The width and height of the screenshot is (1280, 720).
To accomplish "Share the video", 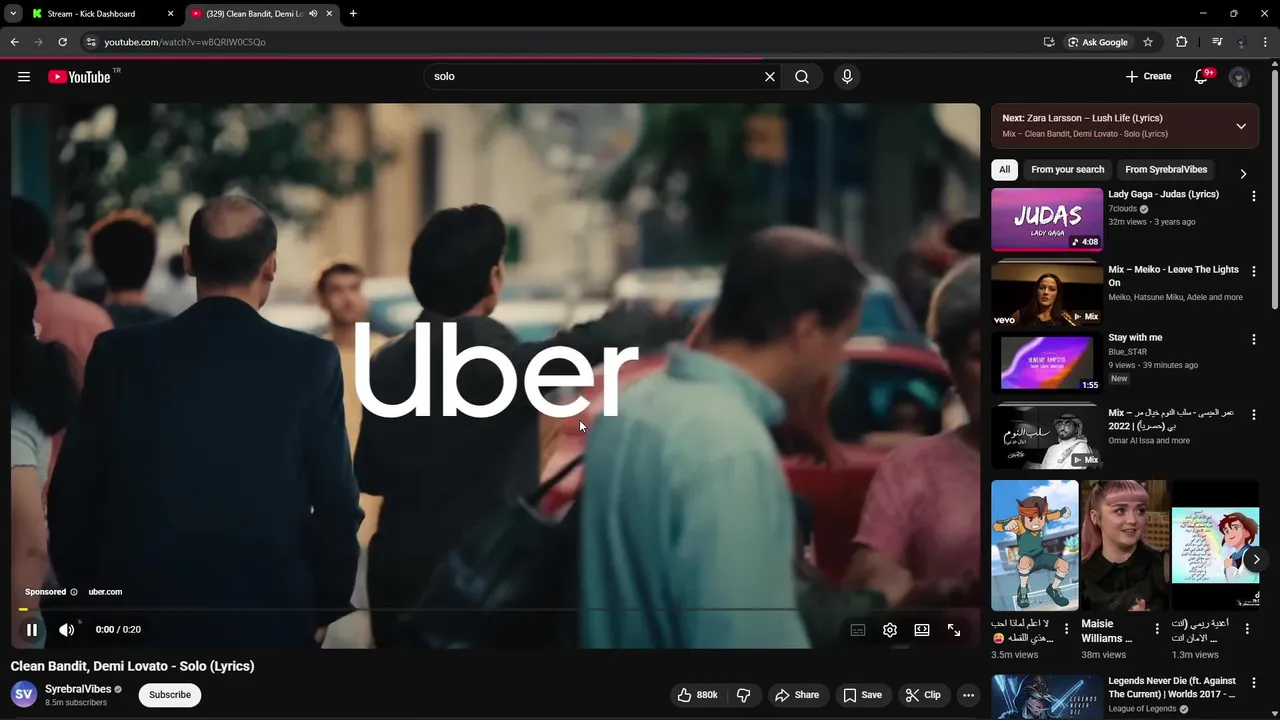I will click(797, 695).
